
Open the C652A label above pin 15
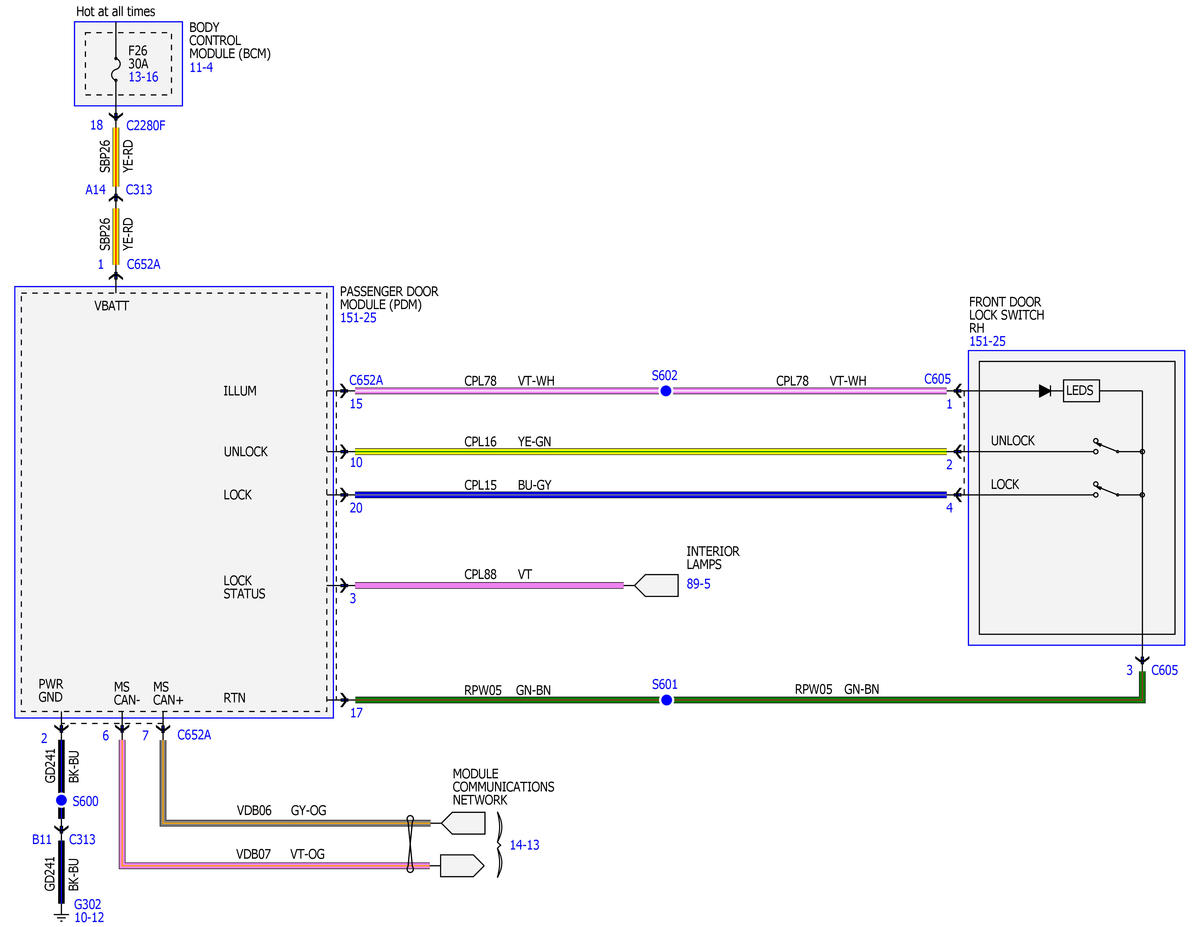click(366, 380)
